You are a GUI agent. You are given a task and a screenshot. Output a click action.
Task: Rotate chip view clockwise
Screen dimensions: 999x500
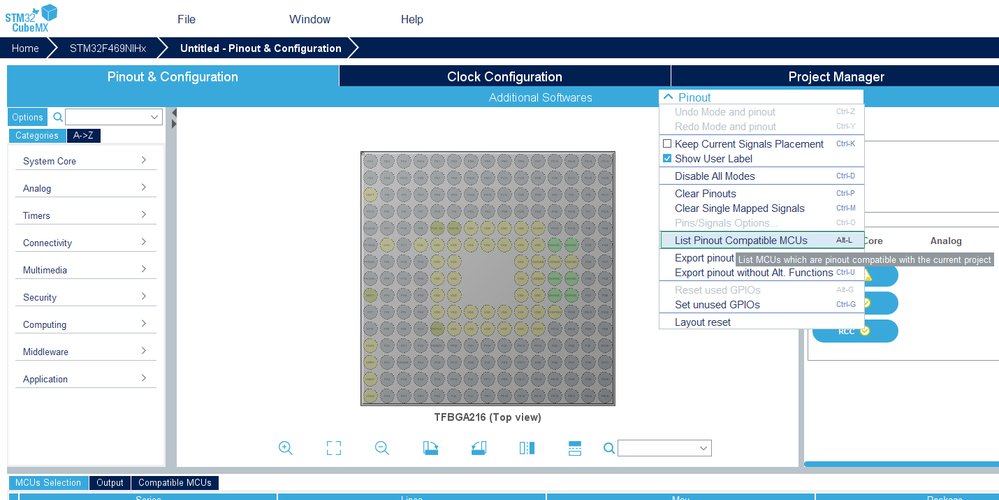pyautogui.click(x=431, y=448)
